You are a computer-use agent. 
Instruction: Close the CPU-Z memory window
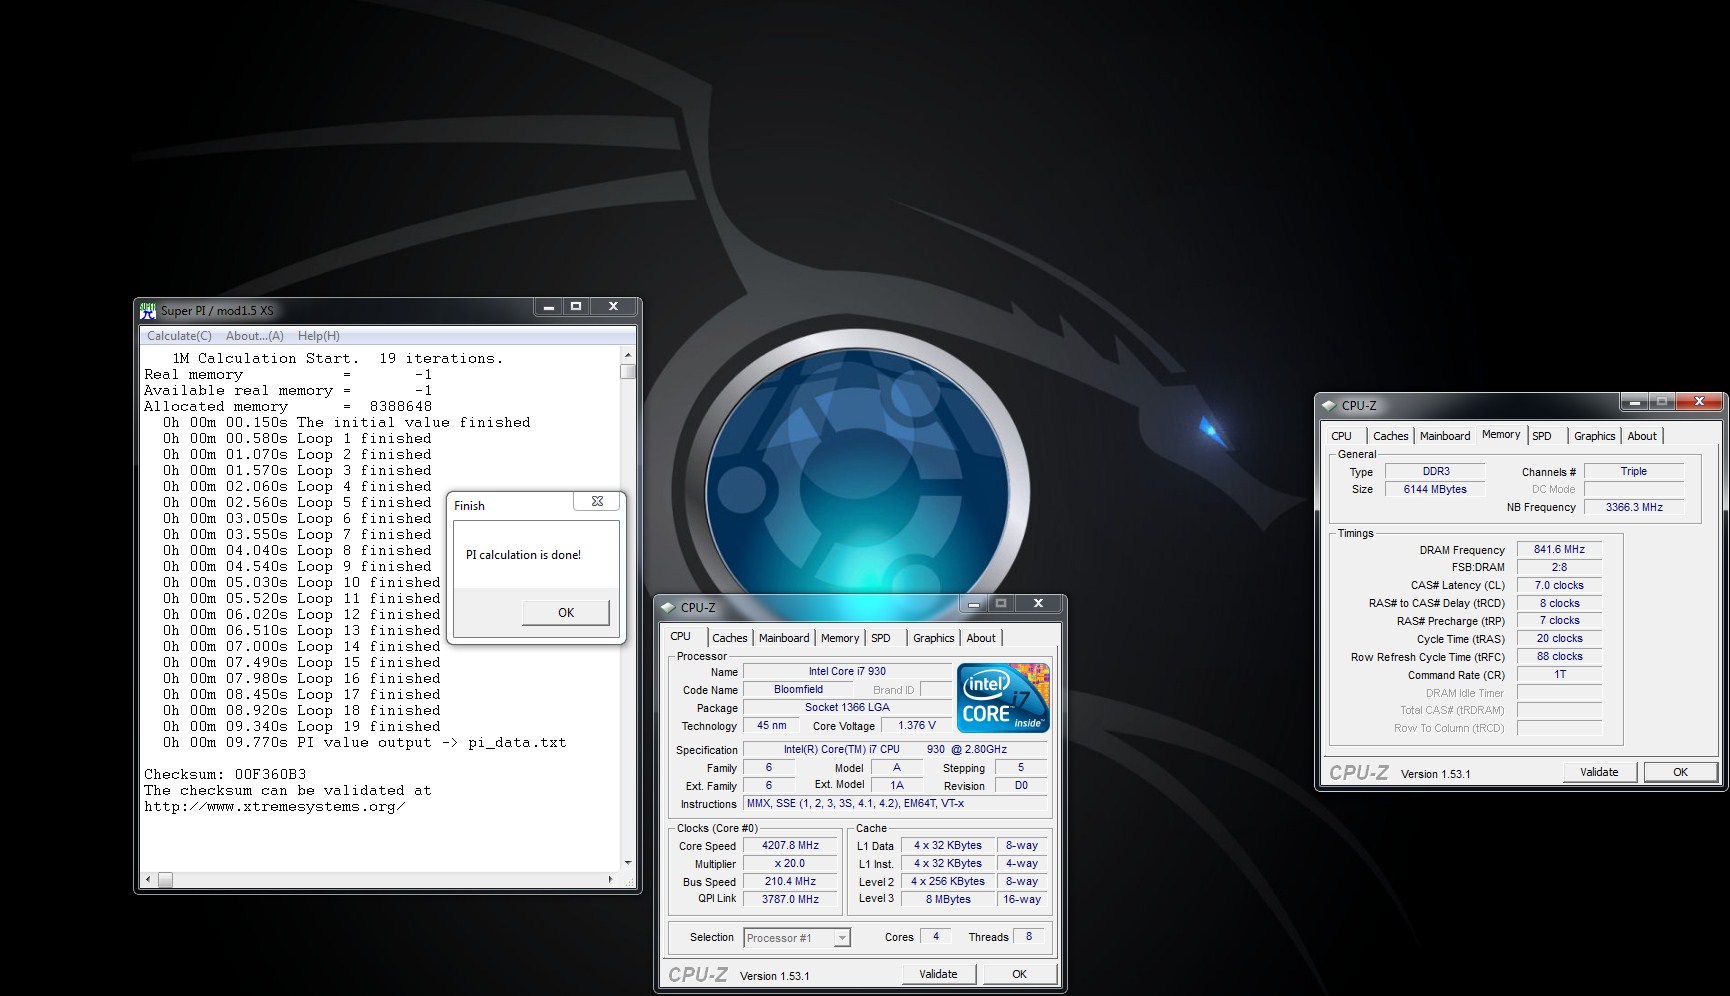1698,402
